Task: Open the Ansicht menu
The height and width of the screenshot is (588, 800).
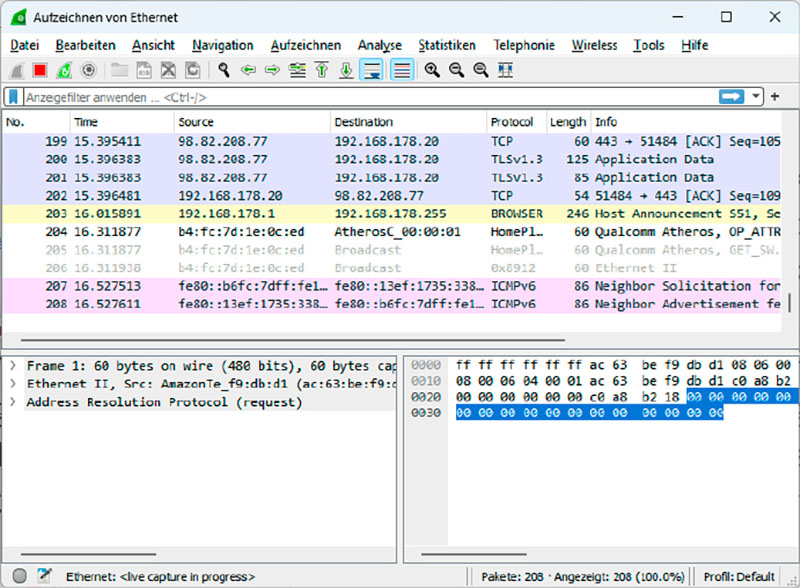Action: [153, 45]
